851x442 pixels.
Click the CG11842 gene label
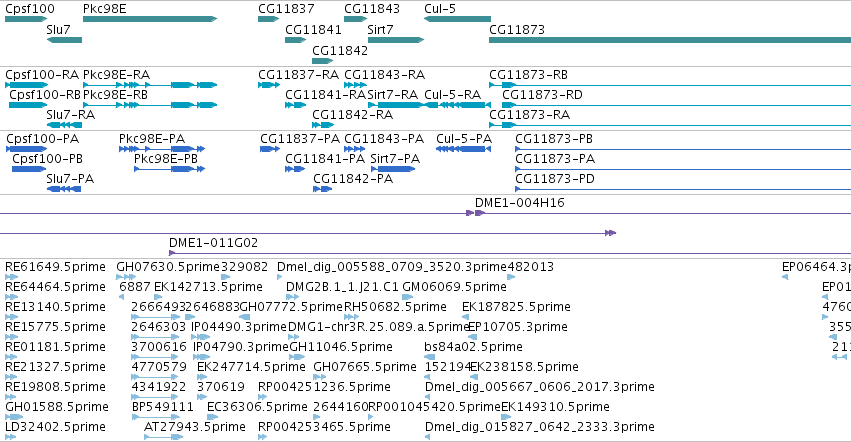coord(340,50)
